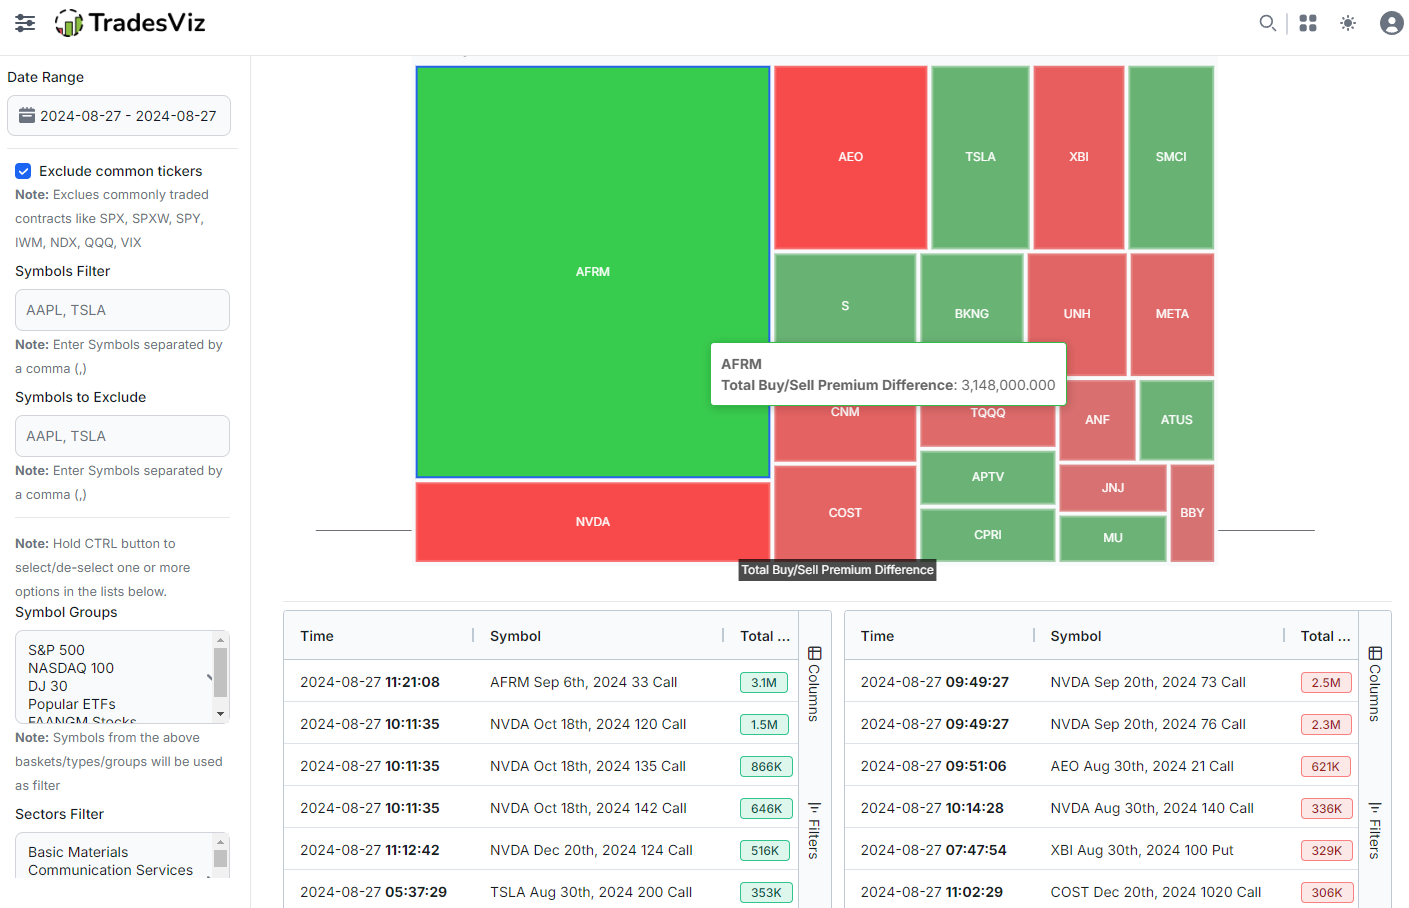Viewport: 1409px width, 908px height.
Task: Select NVDA Oct 18th, 2024 120 Call row
Action: [x=541, y=724]
